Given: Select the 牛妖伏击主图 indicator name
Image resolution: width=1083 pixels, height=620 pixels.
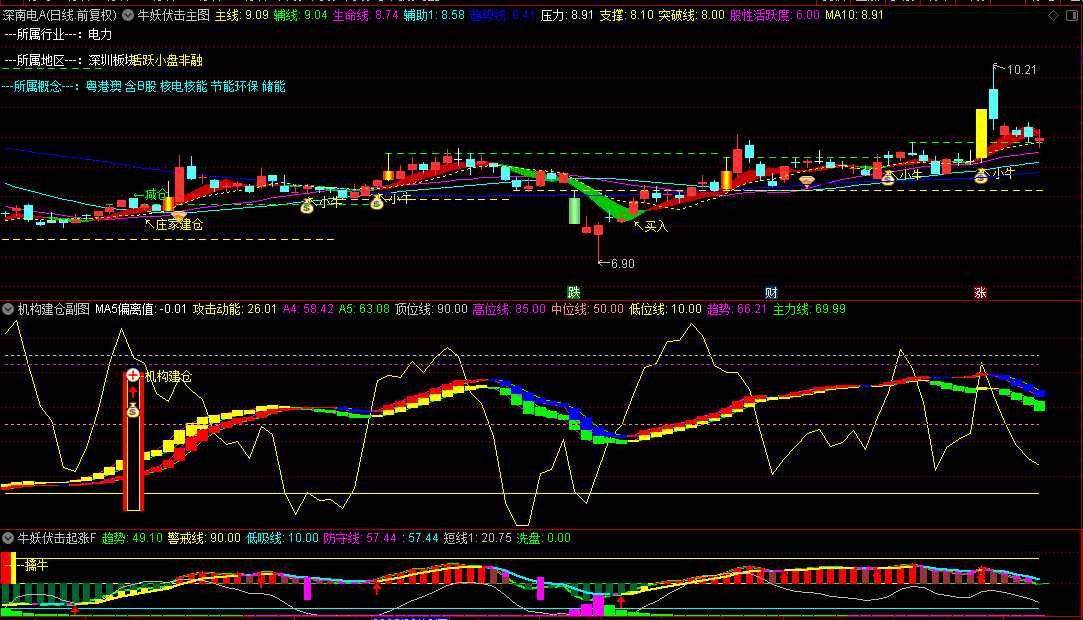Looking at the screenshot, I should 173,16.
